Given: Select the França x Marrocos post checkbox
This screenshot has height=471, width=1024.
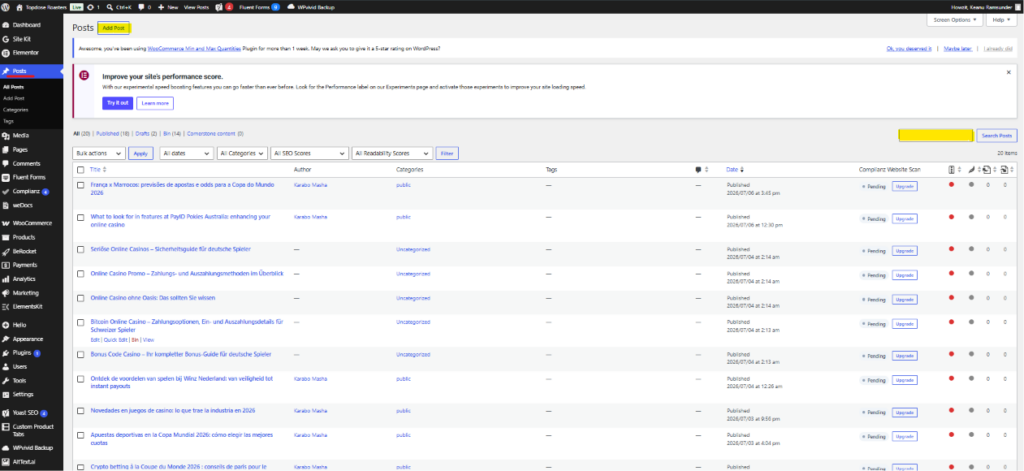Looking at the screenshot, I should [80, 186].
